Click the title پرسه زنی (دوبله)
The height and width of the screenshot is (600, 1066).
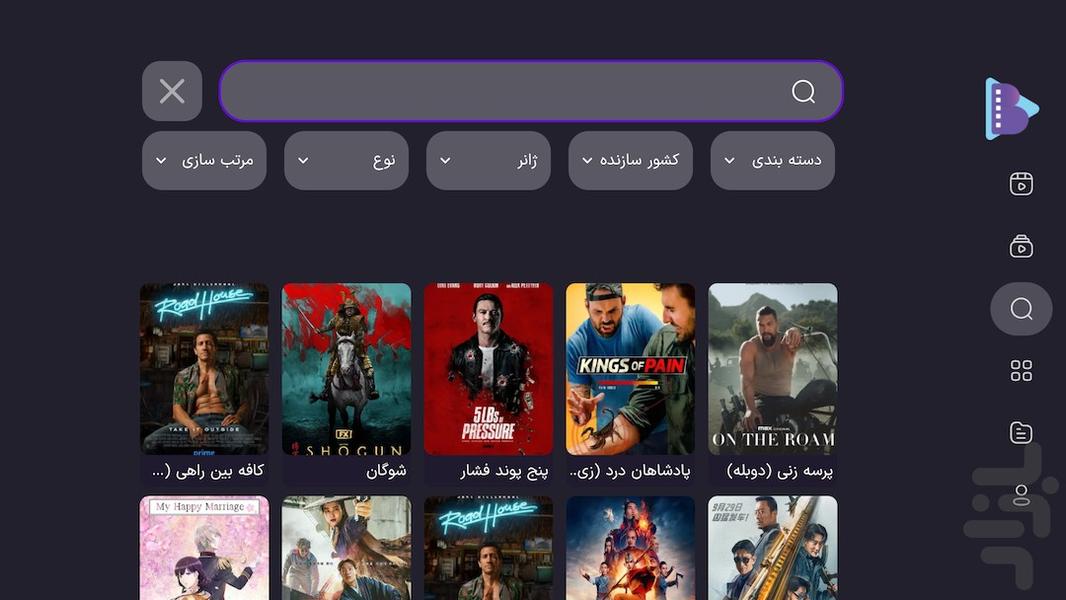(779, 470)
